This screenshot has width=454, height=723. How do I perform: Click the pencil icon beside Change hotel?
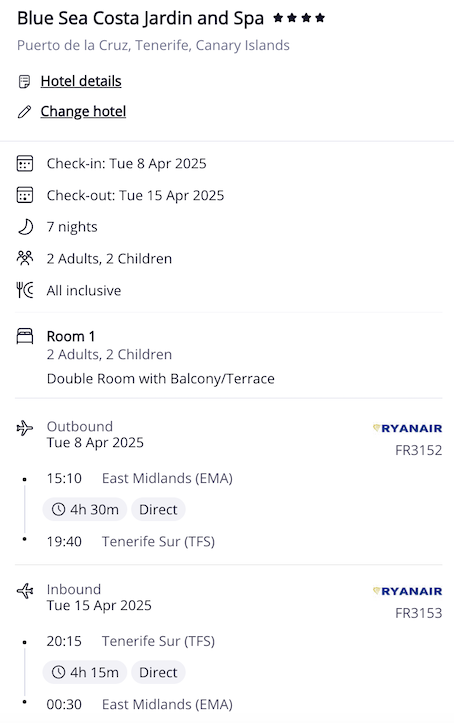pyautogui.click(x=24, y=112)
